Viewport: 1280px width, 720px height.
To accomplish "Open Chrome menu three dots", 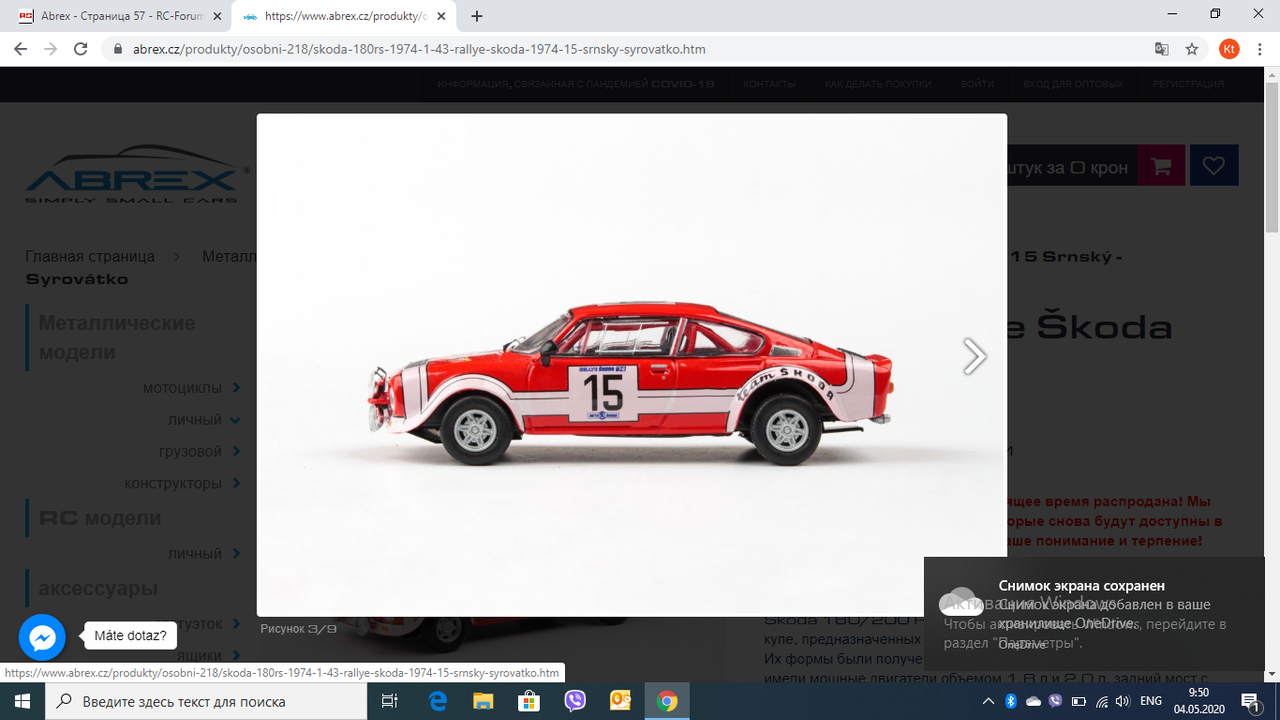I will click(1260, 49).
